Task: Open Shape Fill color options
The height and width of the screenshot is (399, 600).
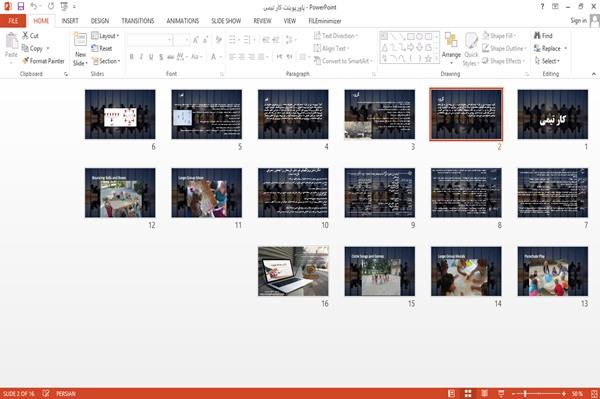Action: (499, 36)
